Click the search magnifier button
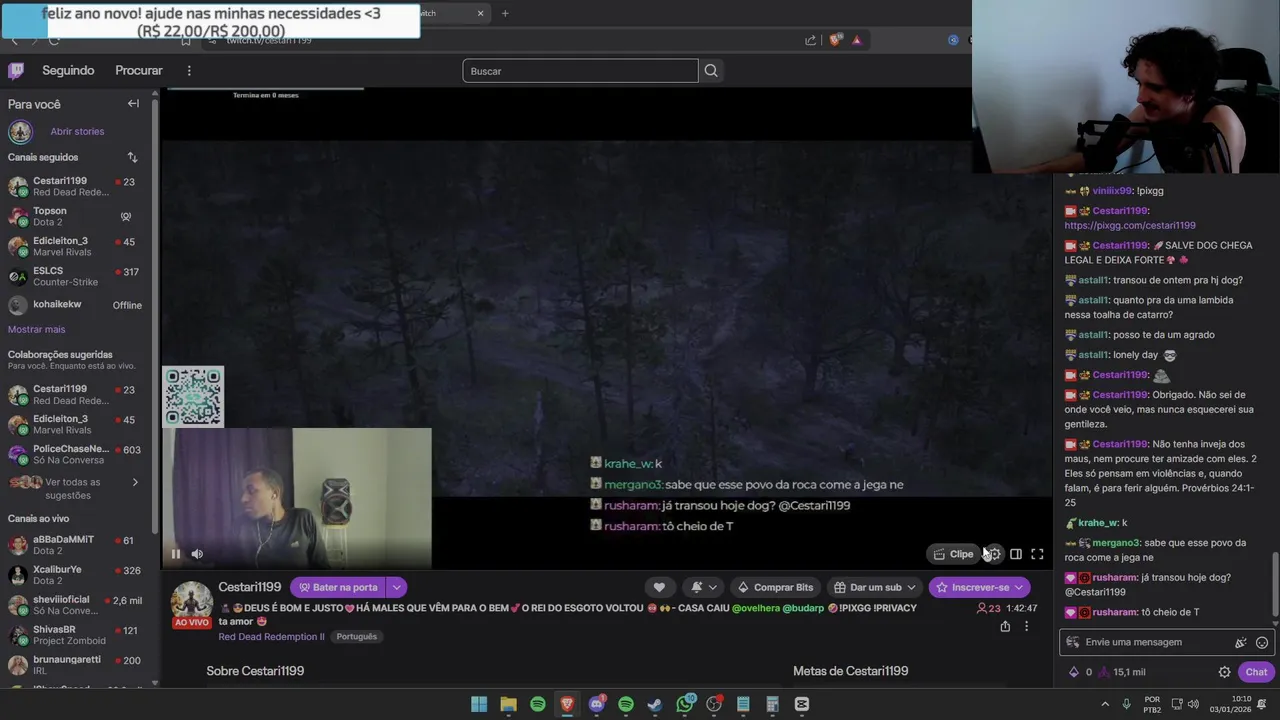 tap(711, 71)
